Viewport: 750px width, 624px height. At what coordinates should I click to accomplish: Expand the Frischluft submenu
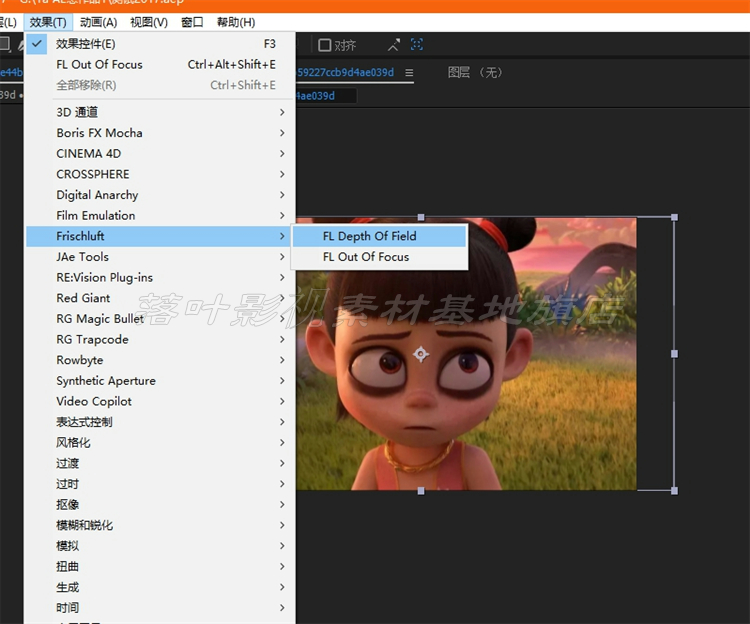point(160,236)
